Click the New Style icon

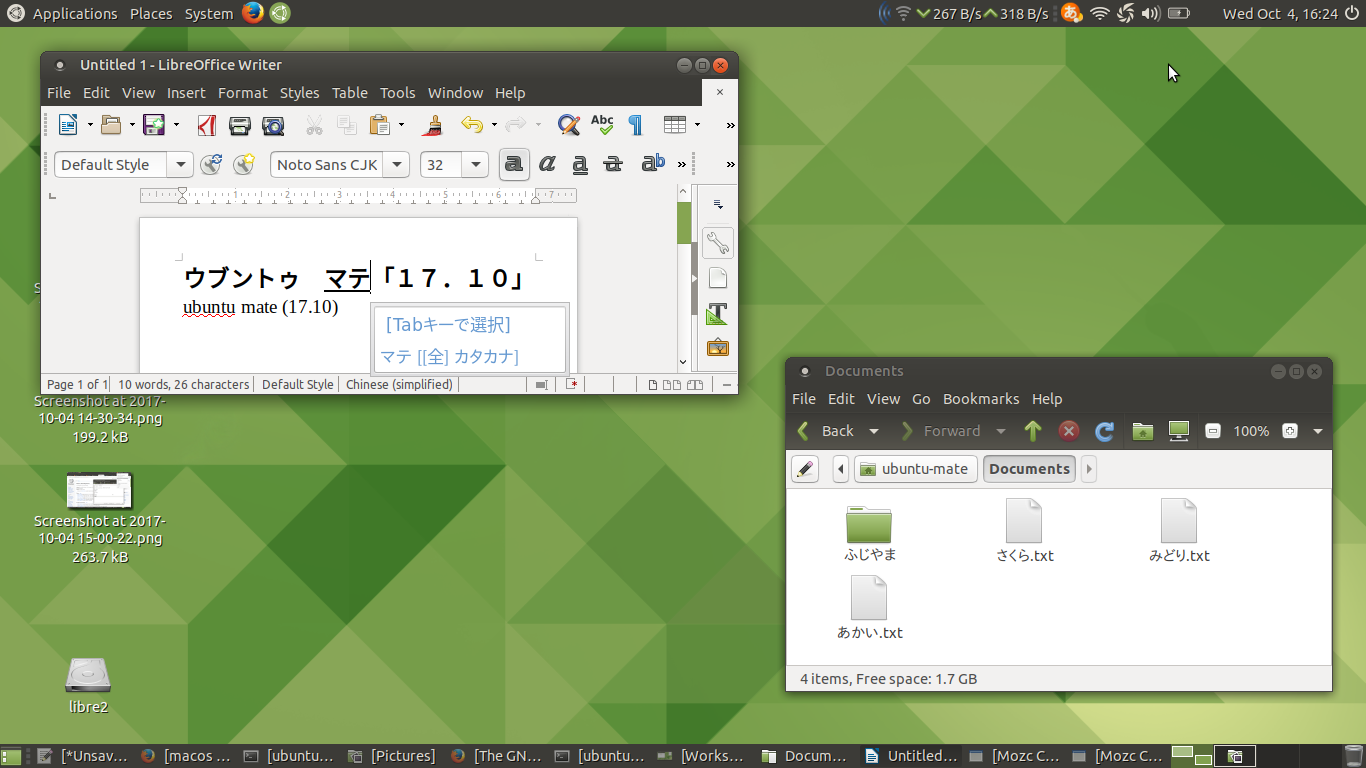244,165
